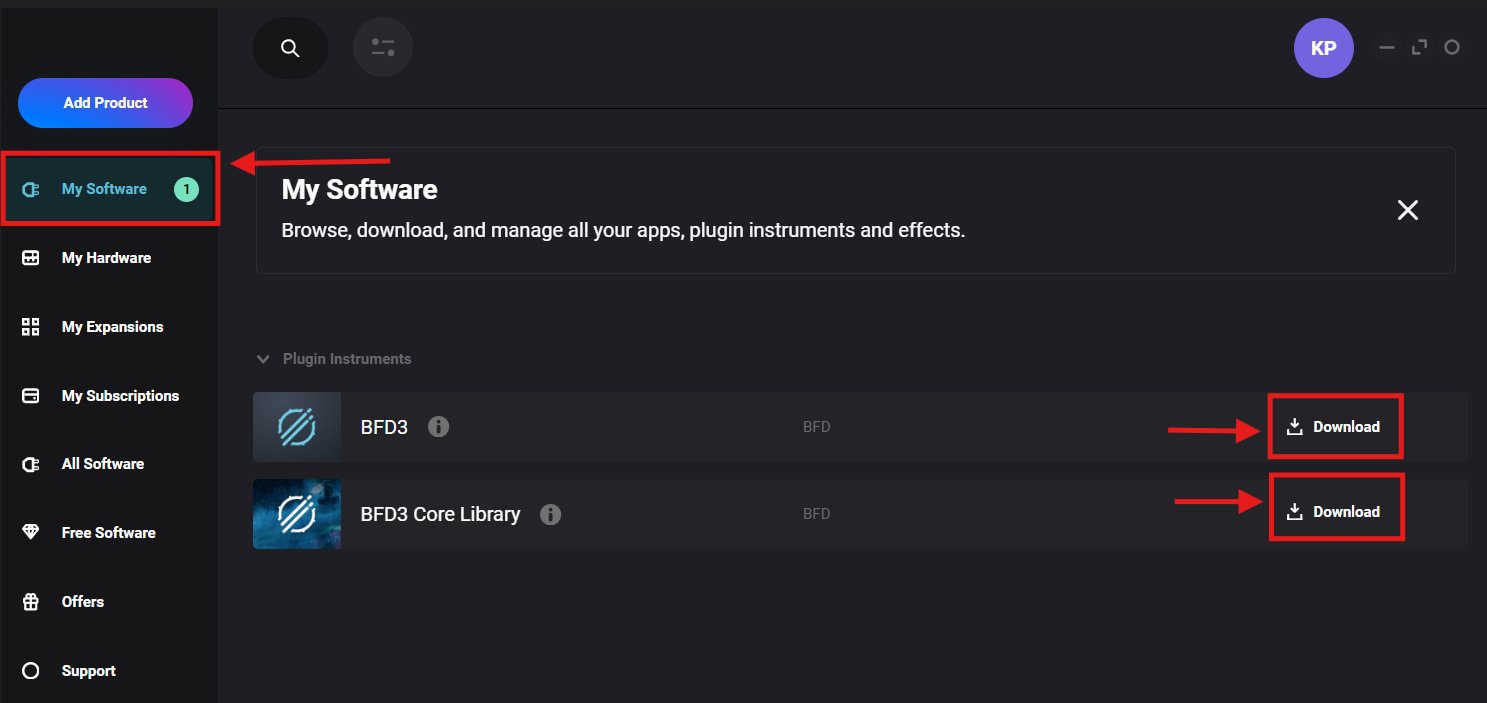Click the My Expansions grid icon
The width and height of the screenshot is (1487, 703).
click(31, 327)
